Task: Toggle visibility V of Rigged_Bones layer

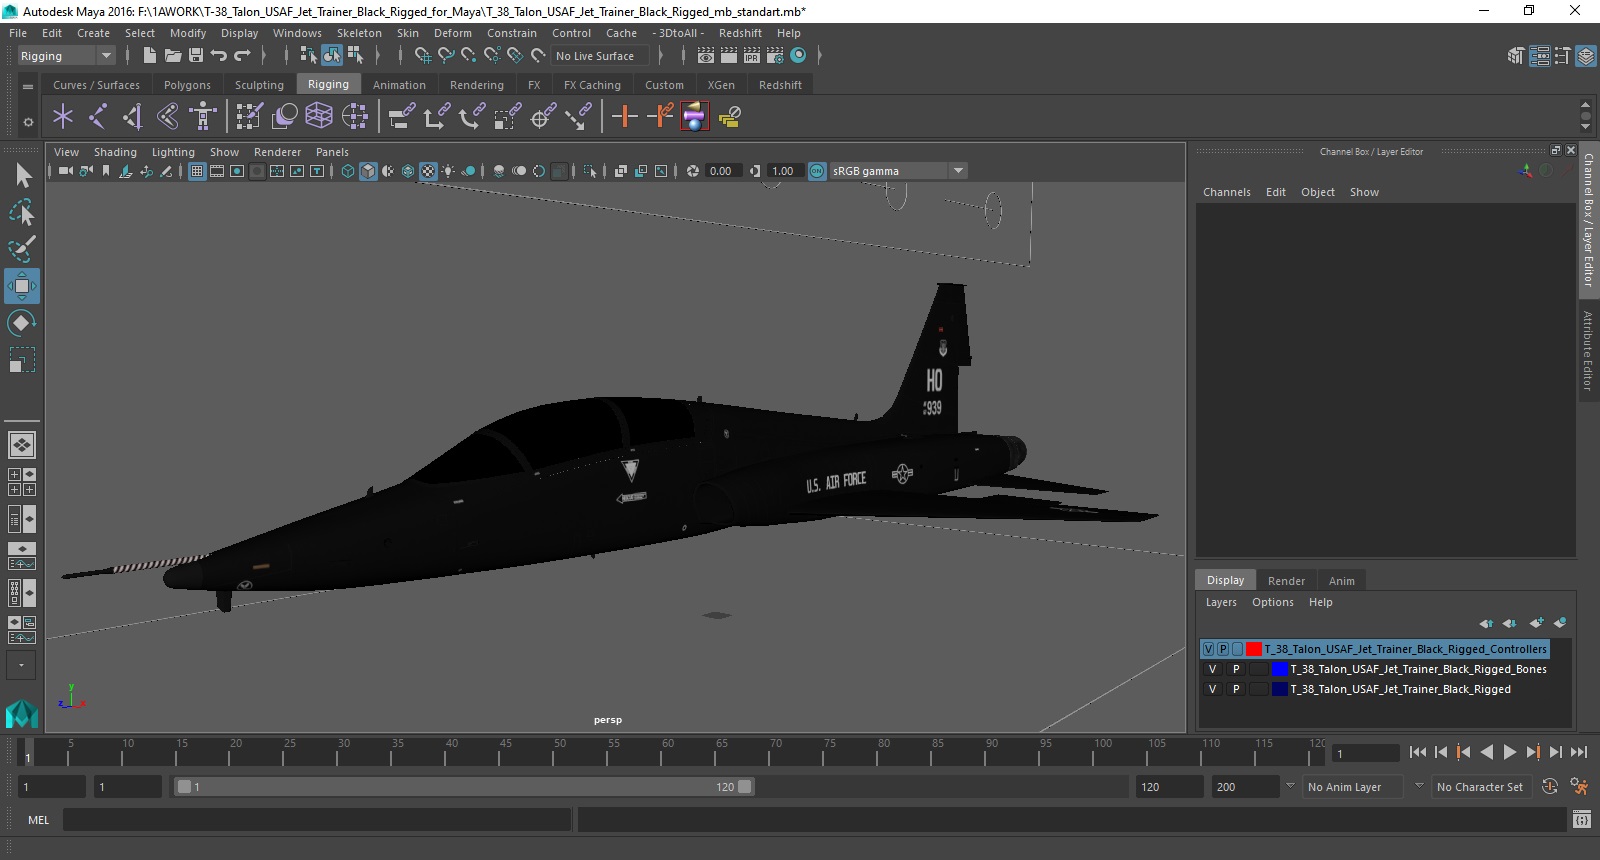Action: click(x=1212, y=669)
